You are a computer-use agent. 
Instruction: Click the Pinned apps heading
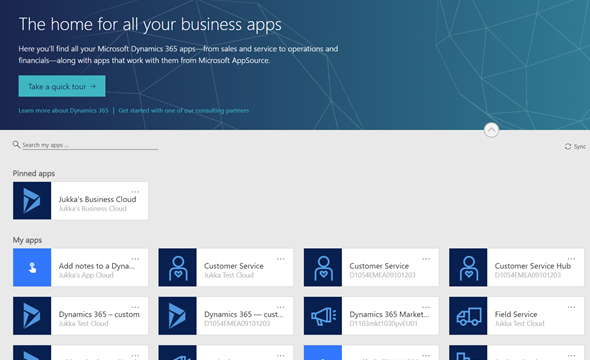coord(34,173)
